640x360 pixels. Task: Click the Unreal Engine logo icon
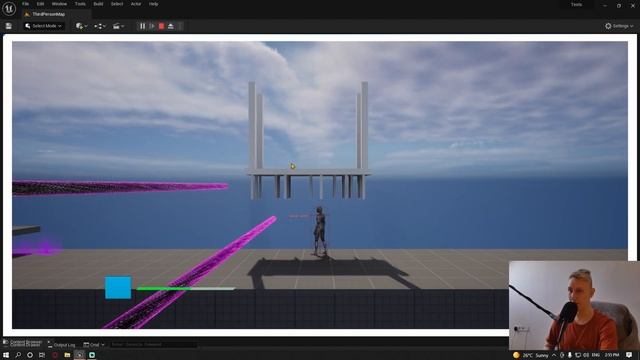(9, 8)
